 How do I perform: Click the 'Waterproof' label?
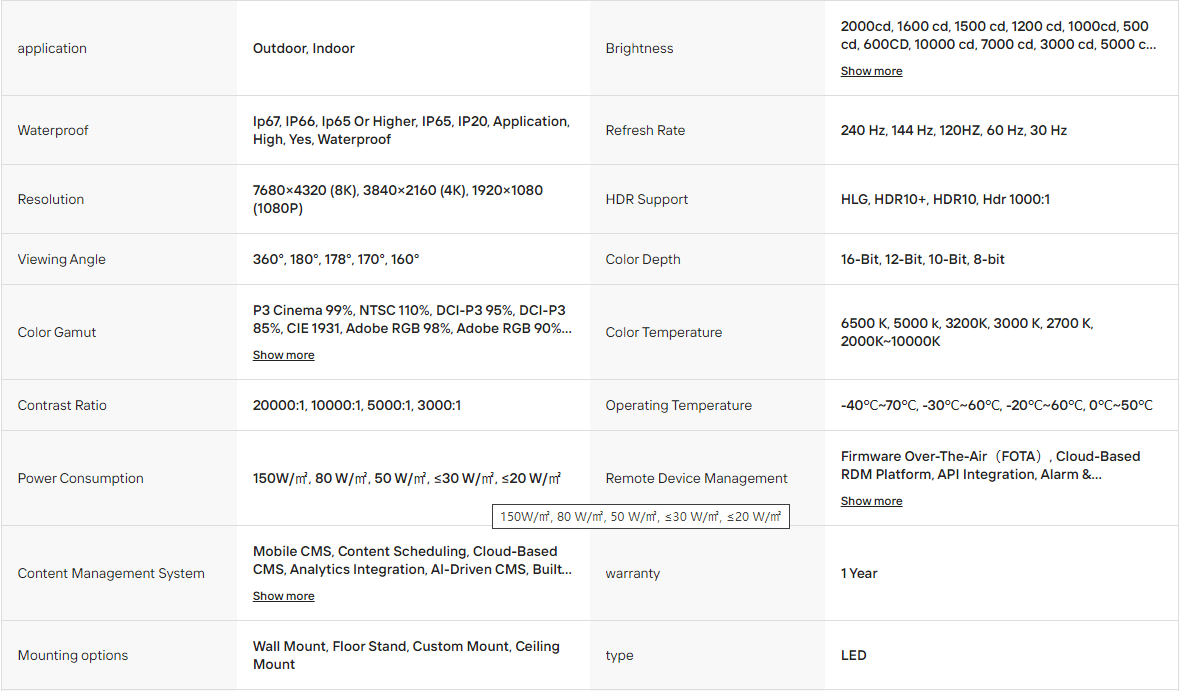[53, 130]
